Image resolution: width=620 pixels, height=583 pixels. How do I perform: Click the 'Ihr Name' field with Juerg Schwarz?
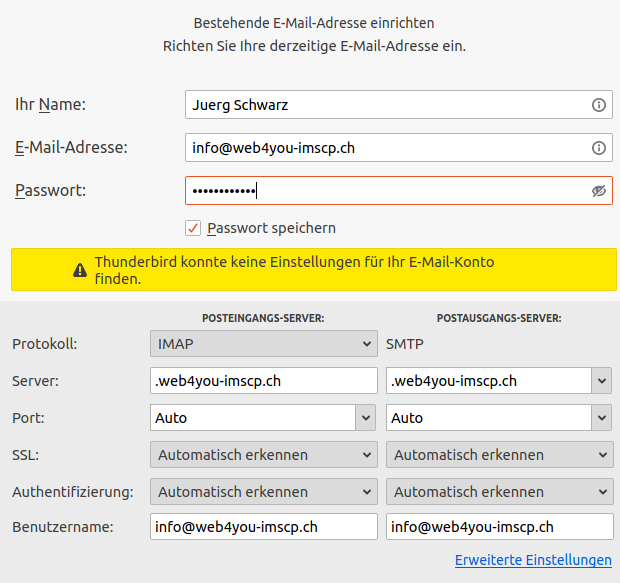[x=385, y=105]
